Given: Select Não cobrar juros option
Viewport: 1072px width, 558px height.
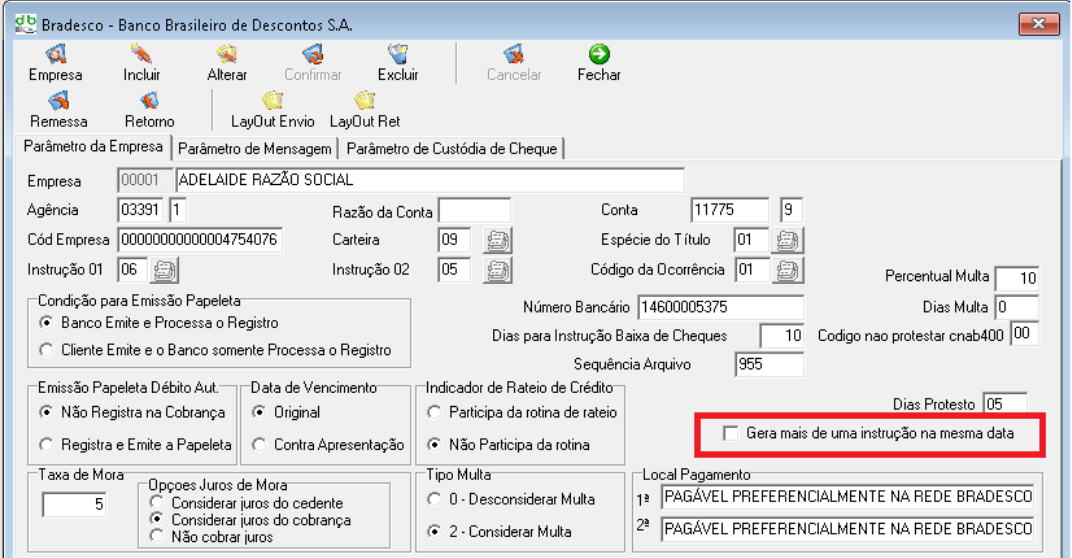Looking at the screenshot, I should (x=157, y=535).
